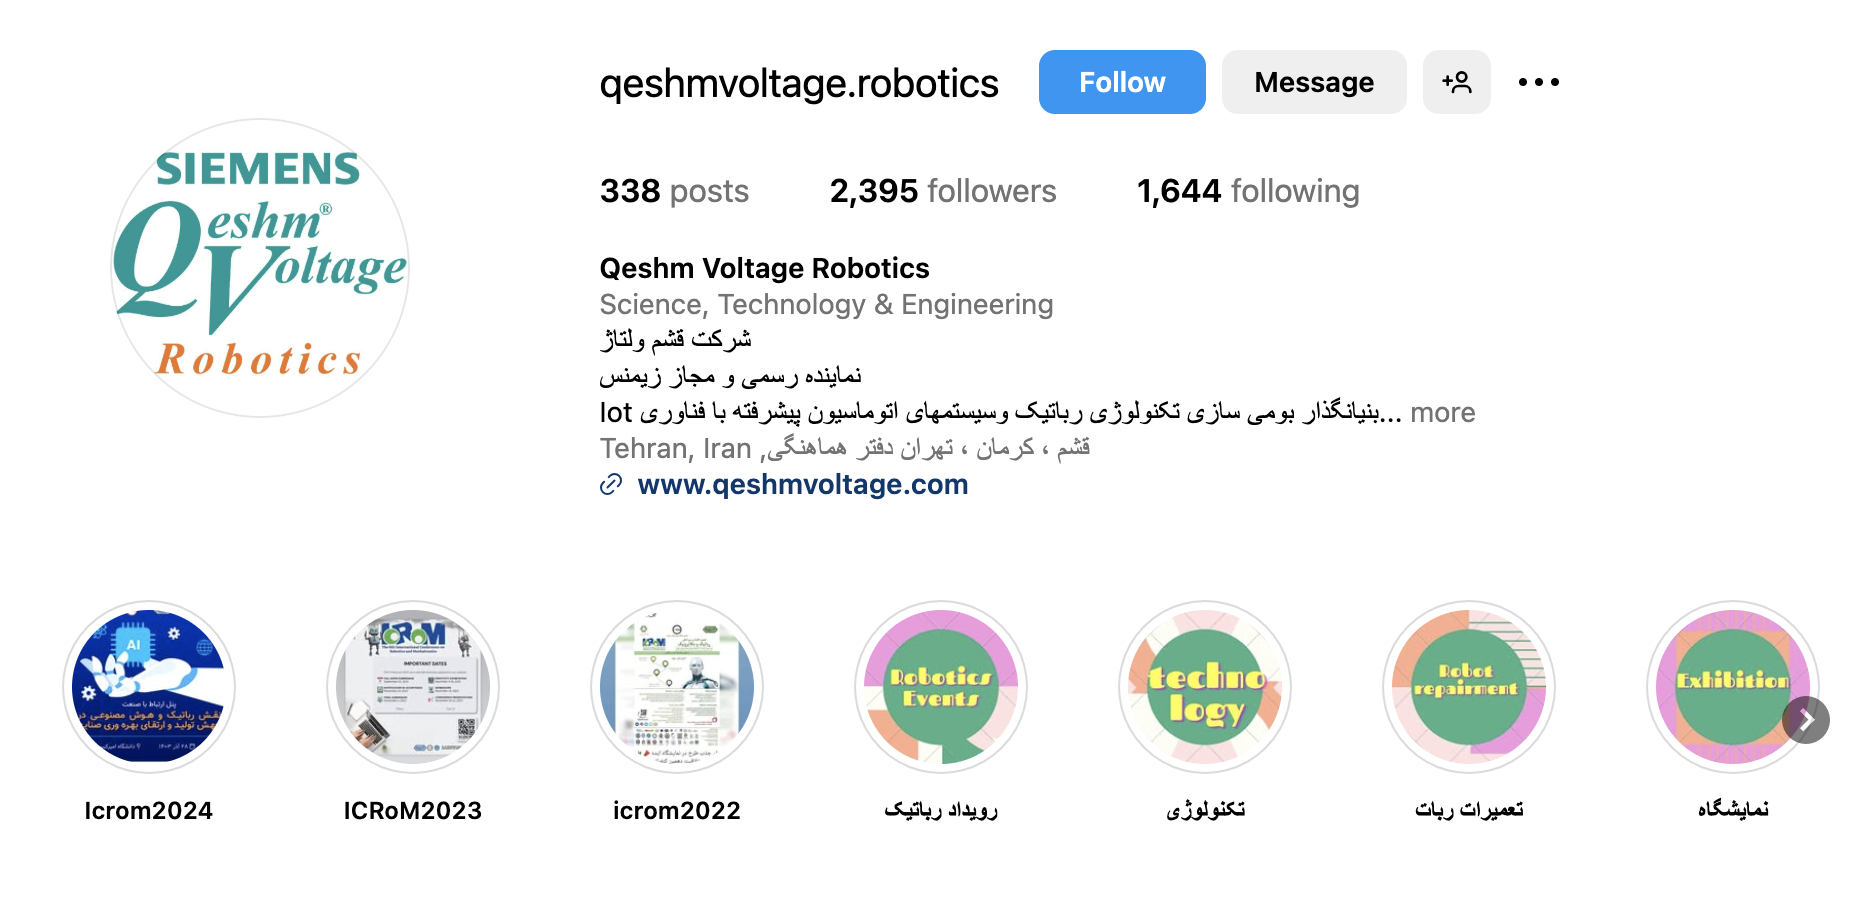Open the ICRoM2023 story highlight
Image resolution: width=1868 pixels, height=905 pixels.
(x=413, y=687)
